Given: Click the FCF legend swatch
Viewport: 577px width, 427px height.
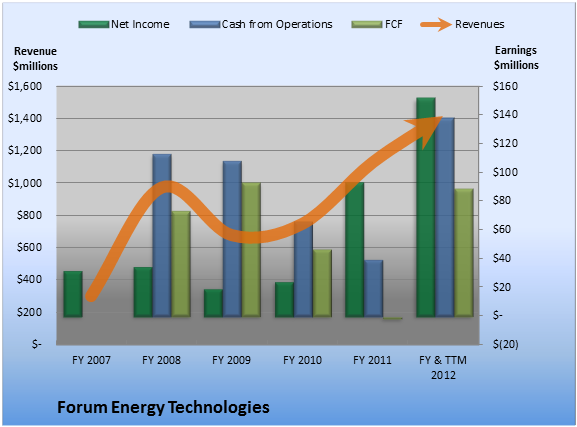Looking at the screenshot, I should pos(367,25).
